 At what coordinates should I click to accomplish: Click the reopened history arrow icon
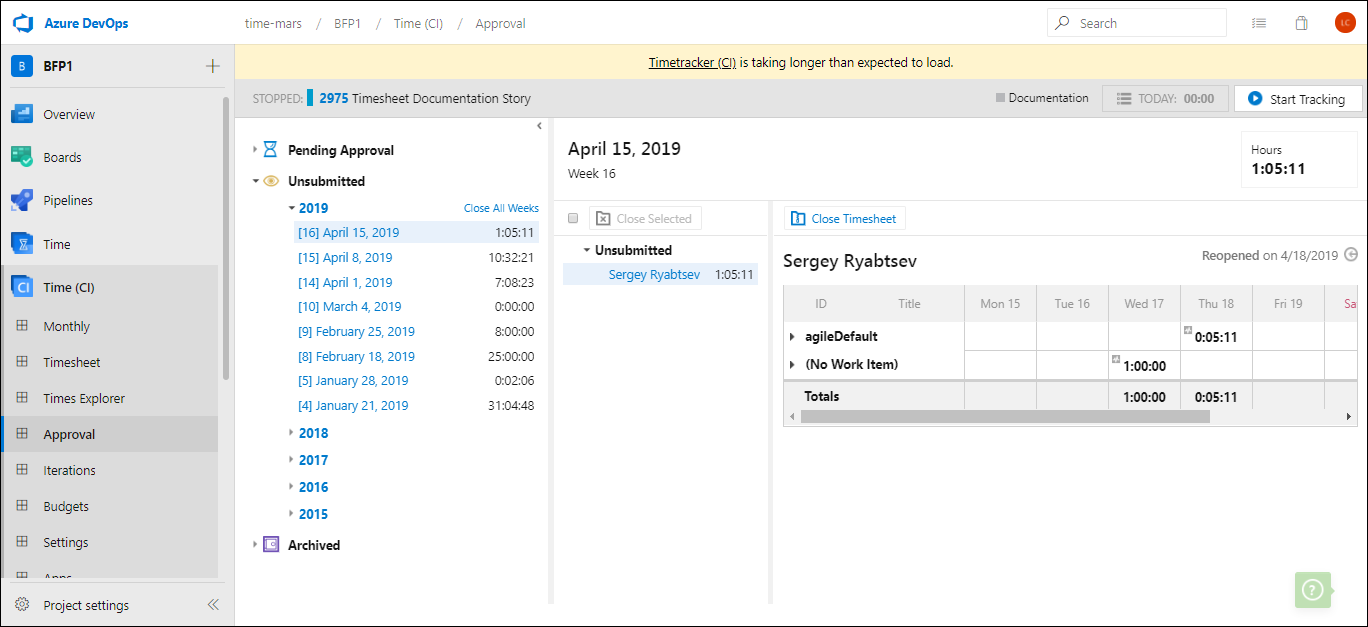pyautogui.click(x=1351, y=255)
